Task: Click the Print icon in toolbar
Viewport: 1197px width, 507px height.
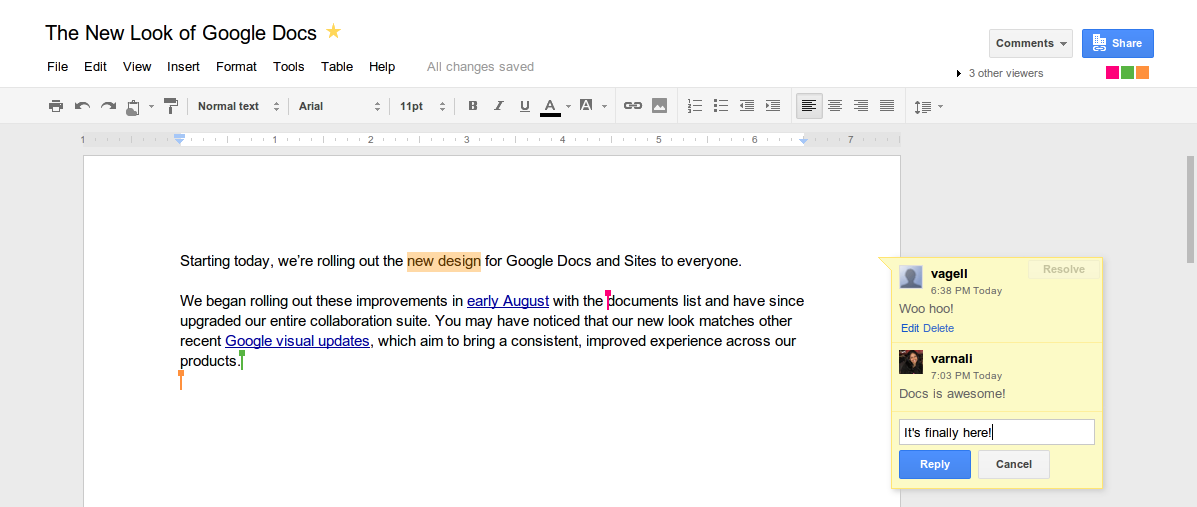Action: (56, 106)
